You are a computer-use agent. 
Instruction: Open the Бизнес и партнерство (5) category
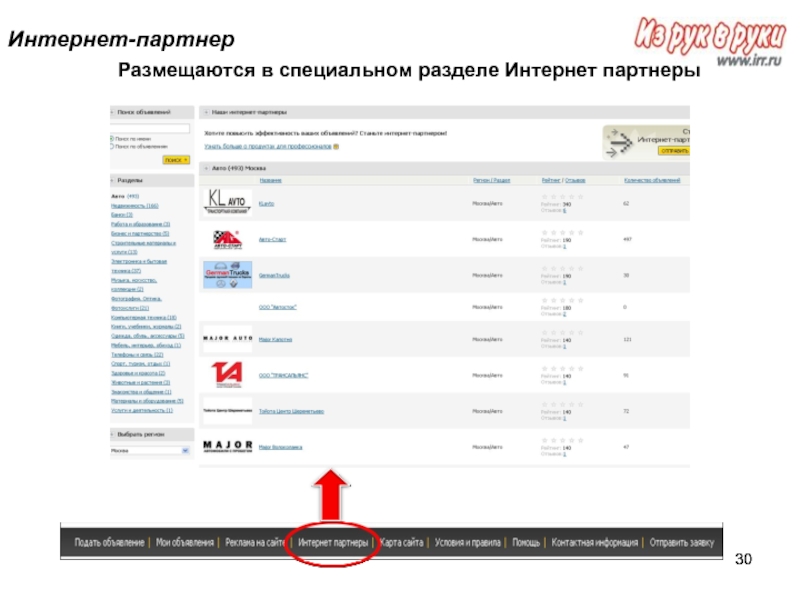pyautogui.click(x=140, y=234)
